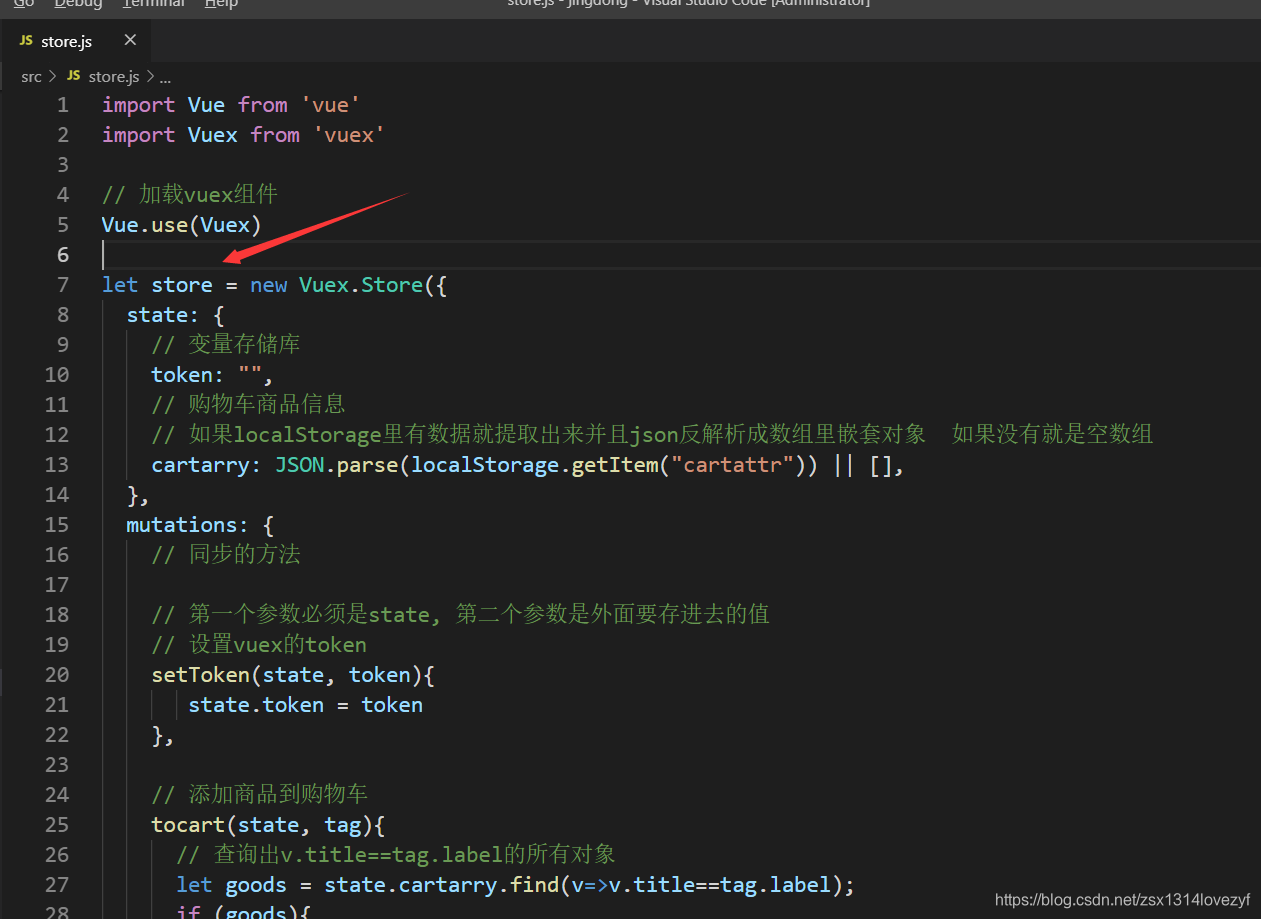This screenshot has height=919, width=1261.
Task: Click line number 20 in the gutter
Action: click(x=57, y=675)
